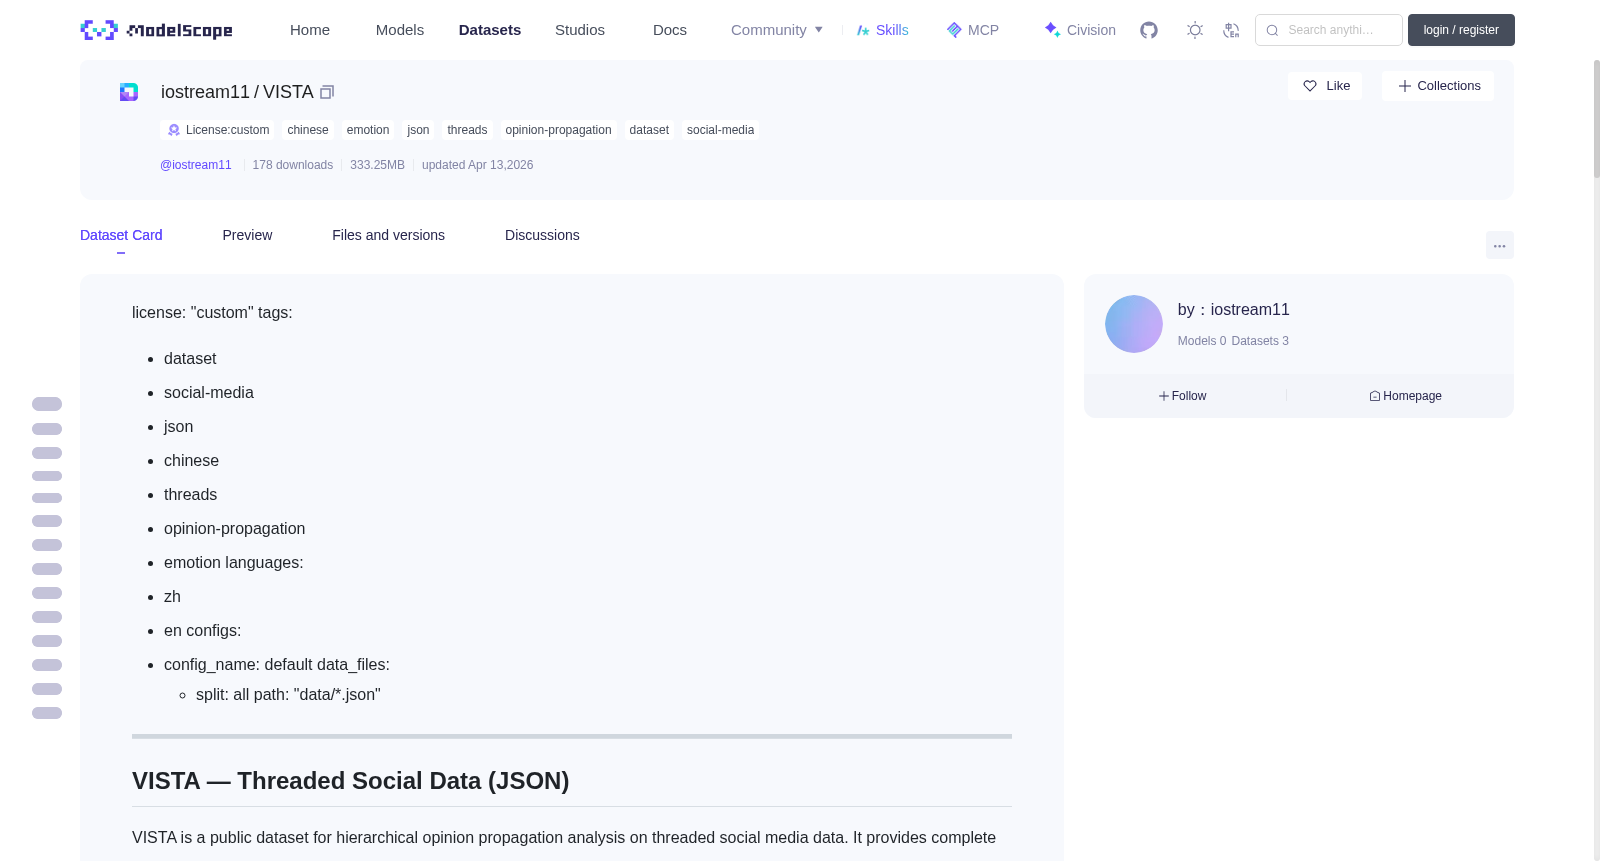Viewport: 1600px width, 861px height.
Task: Click the Skills icon in navigation
Action: click(x=863, y=30)
